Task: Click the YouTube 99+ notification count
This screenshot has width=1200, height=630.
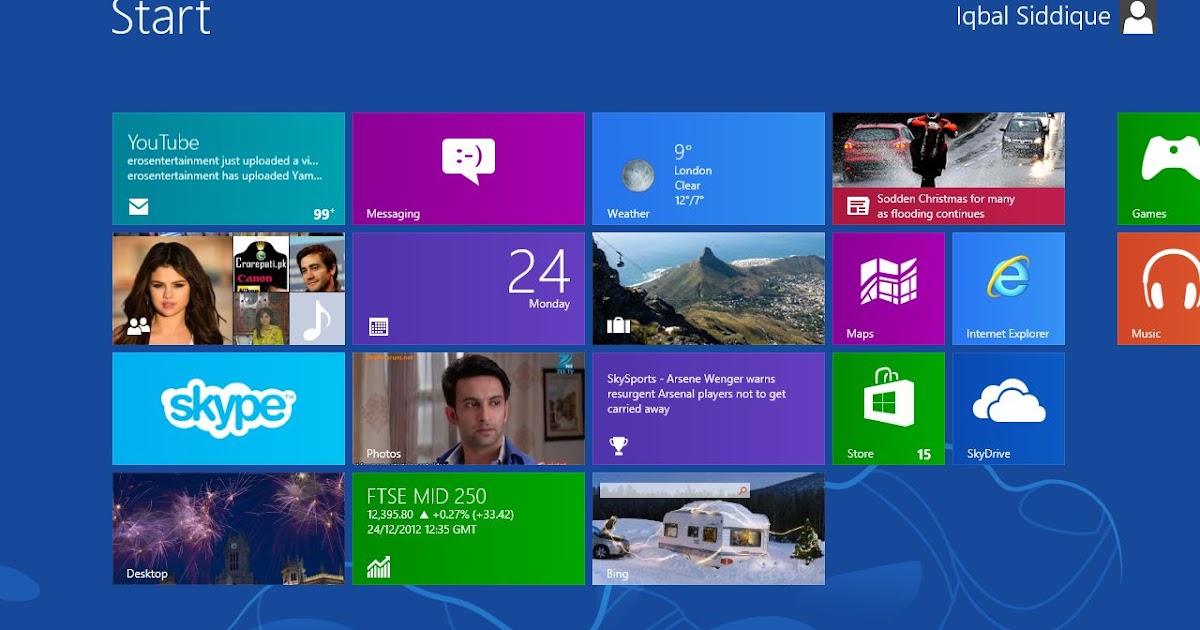Action: [324, 214]
